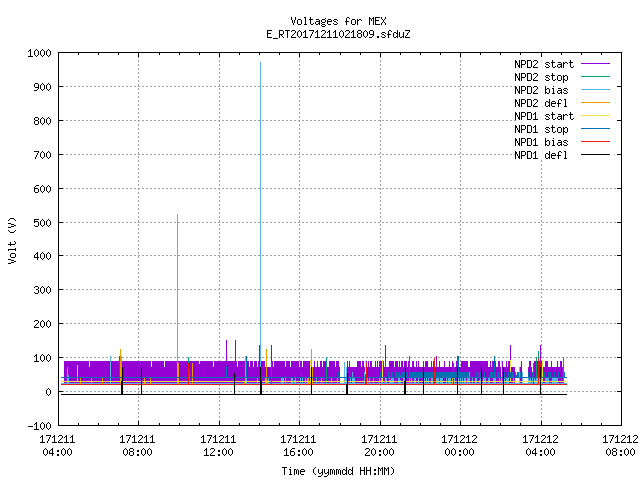Click the '171211 08:00' x-axis tick label
The height and width of the screenshot is (480, 640).
coord(138,445)
